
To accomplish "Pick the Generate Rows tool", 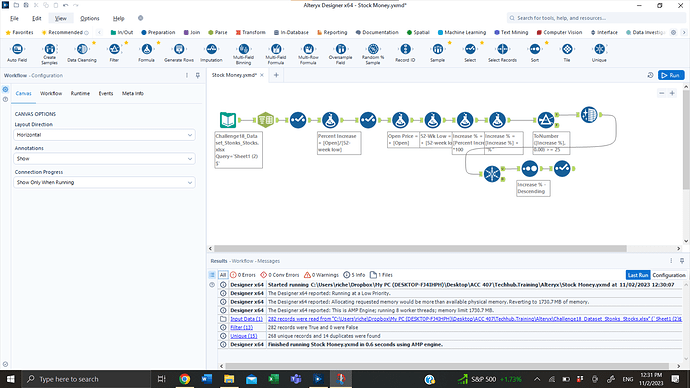I will (179, 53).
